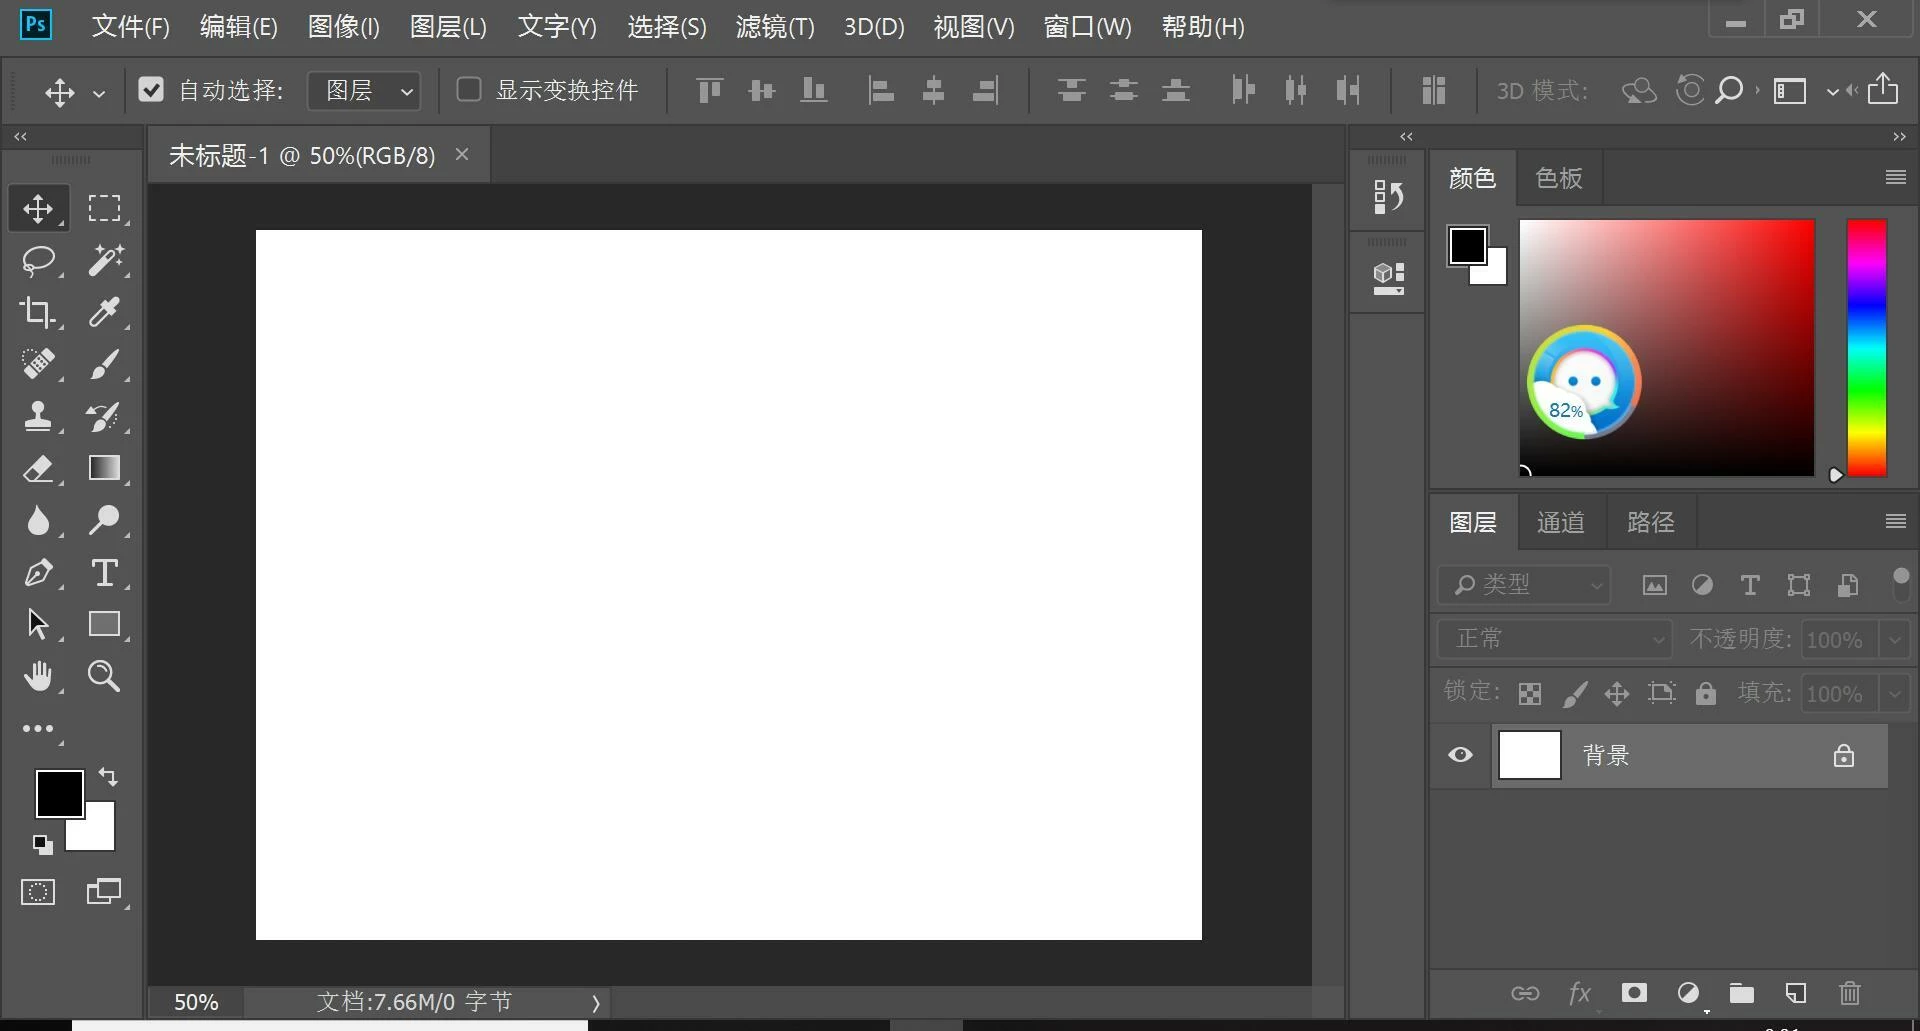This screenshot has width=1920, height=1031.
Task: Add layer style fx icon
Action: 1579,993
